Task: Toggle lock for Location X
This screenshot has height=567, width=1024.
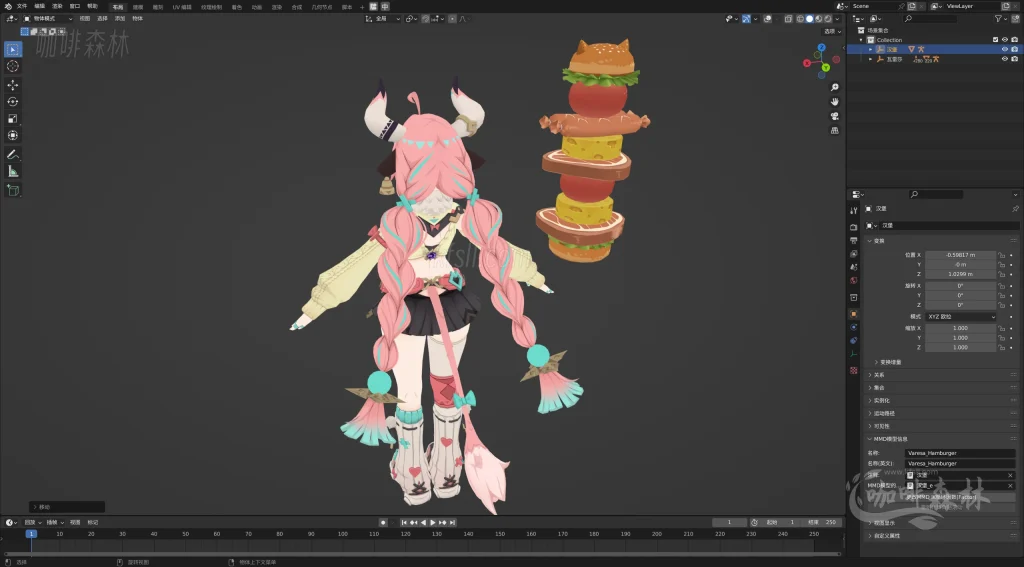Action: click(1001, 255)
